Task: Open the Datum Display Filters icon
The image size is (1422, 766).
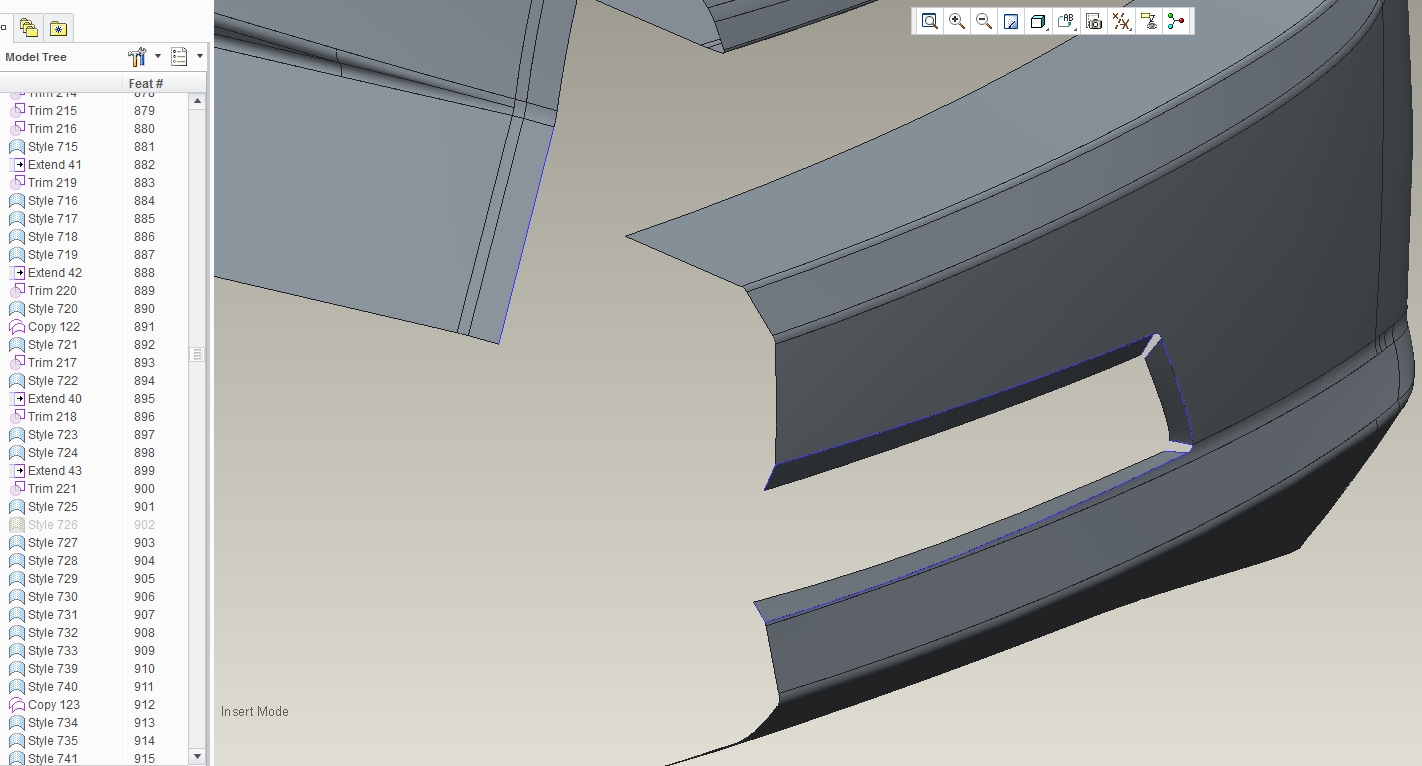Action: tap(1122, 21)
